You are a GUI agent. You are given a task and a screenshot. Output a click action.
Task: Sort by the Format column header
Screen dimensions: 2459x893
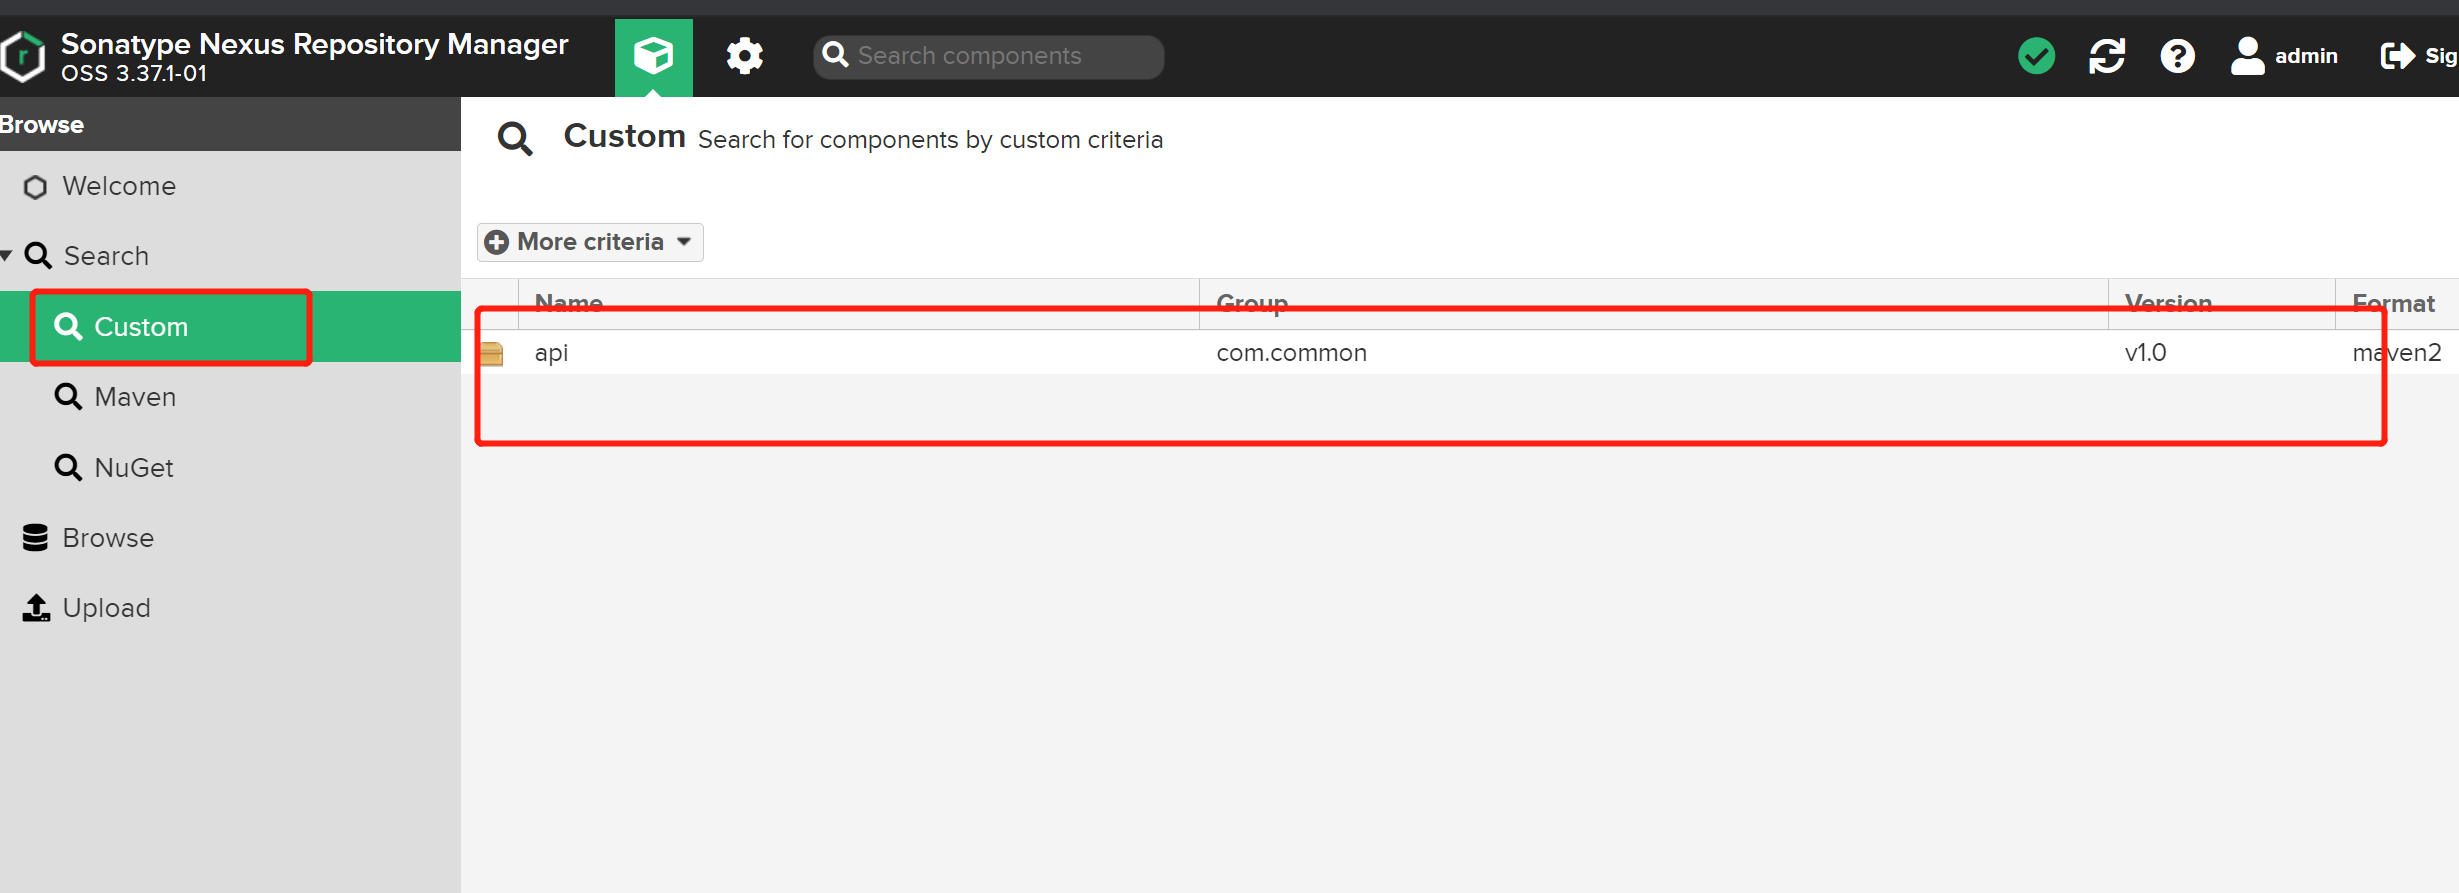coord(2397,303)
